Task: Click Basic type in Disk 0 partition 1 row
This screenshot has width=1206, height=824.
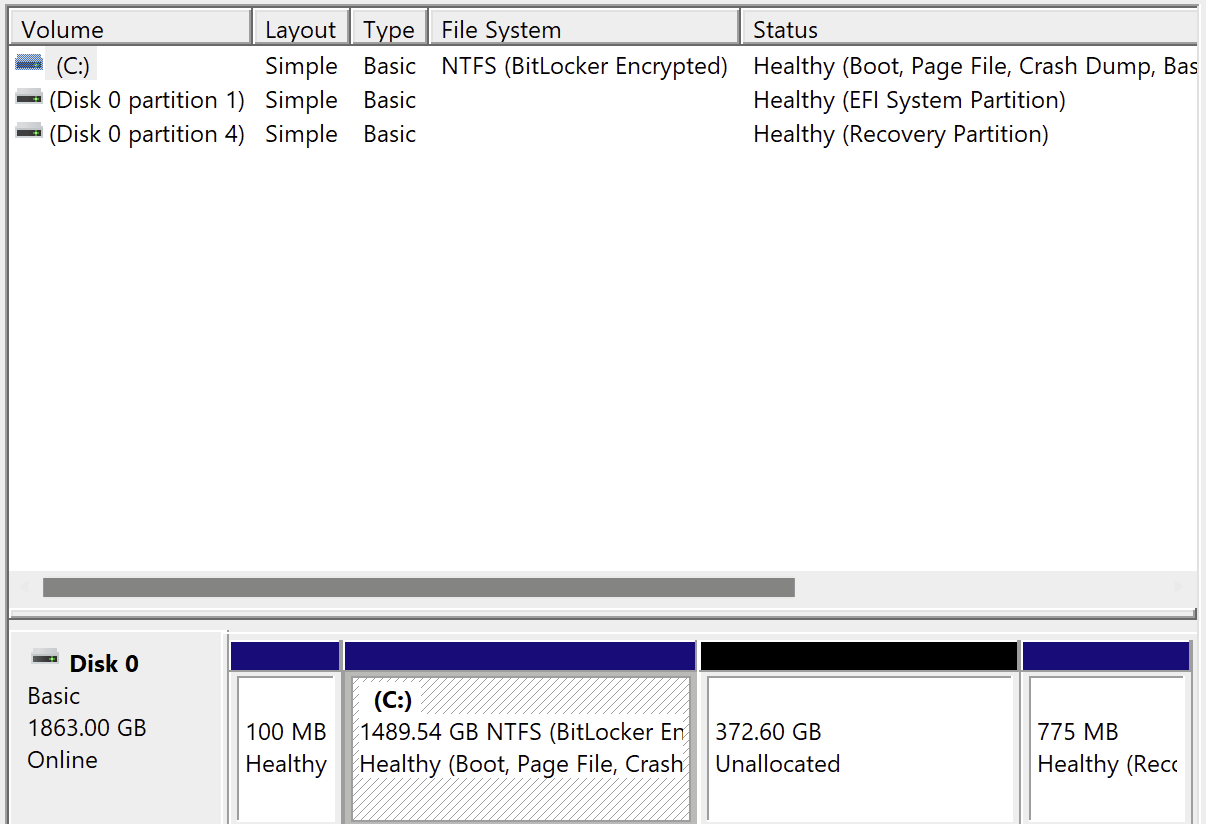Action: point(389,100)
